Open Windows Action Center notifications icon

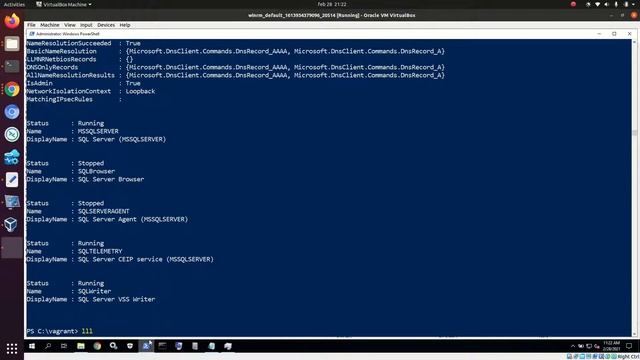click(629, 346)
